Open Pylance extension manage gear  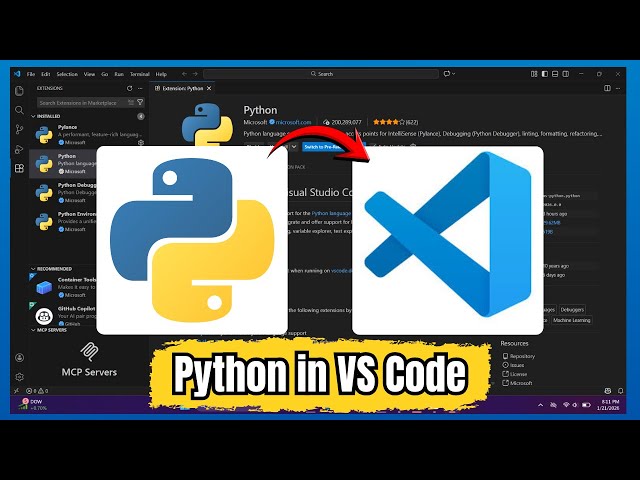point(141,142)
